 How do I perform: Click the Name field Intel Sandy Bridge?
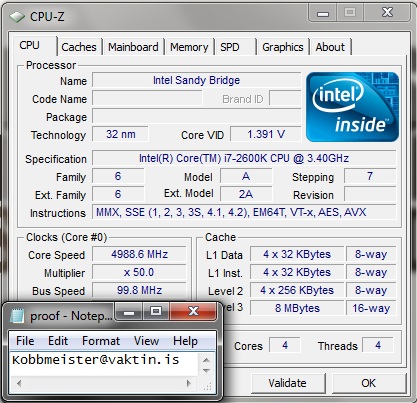pos(197,80)
